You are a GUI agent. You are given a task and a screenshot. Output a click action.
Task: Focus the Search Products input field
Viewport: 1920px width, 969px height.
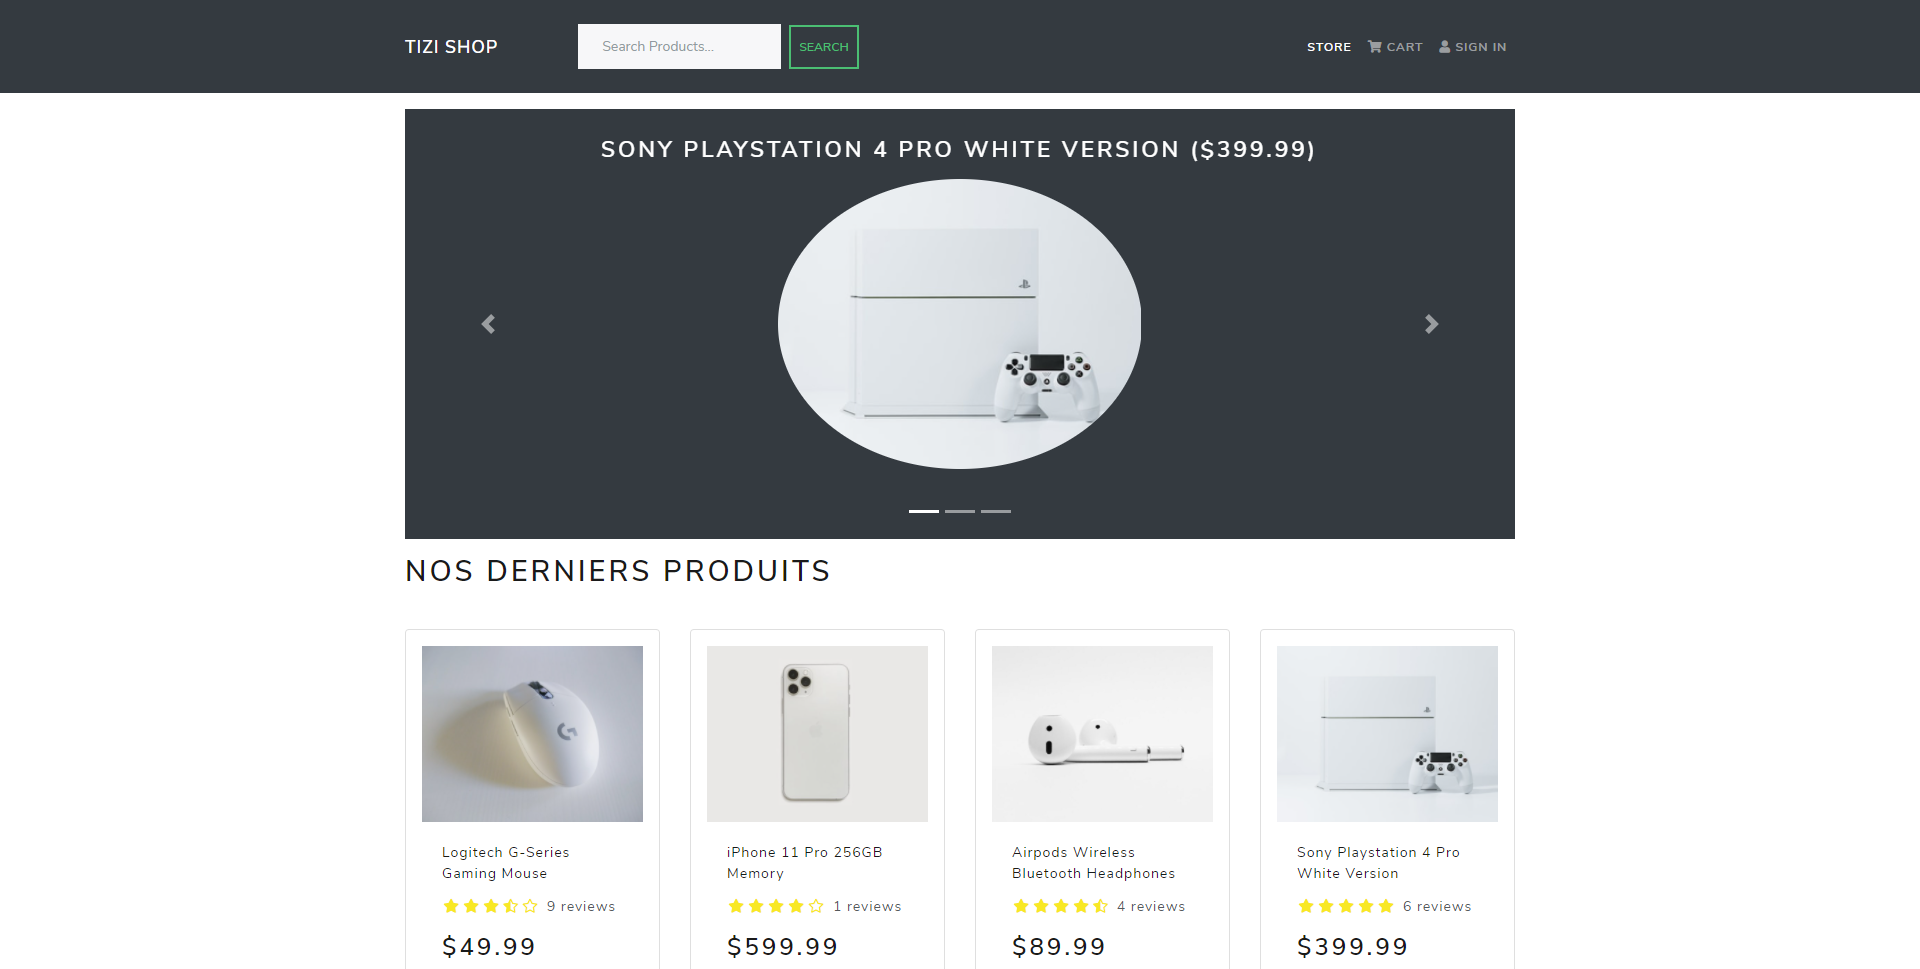679,47
